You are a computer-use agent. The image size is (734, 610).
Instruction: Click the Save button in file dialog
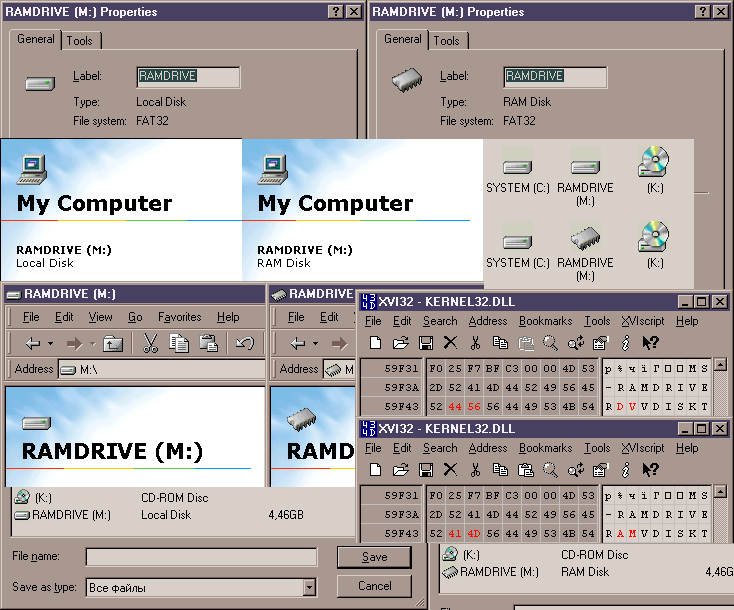(374, 557)
